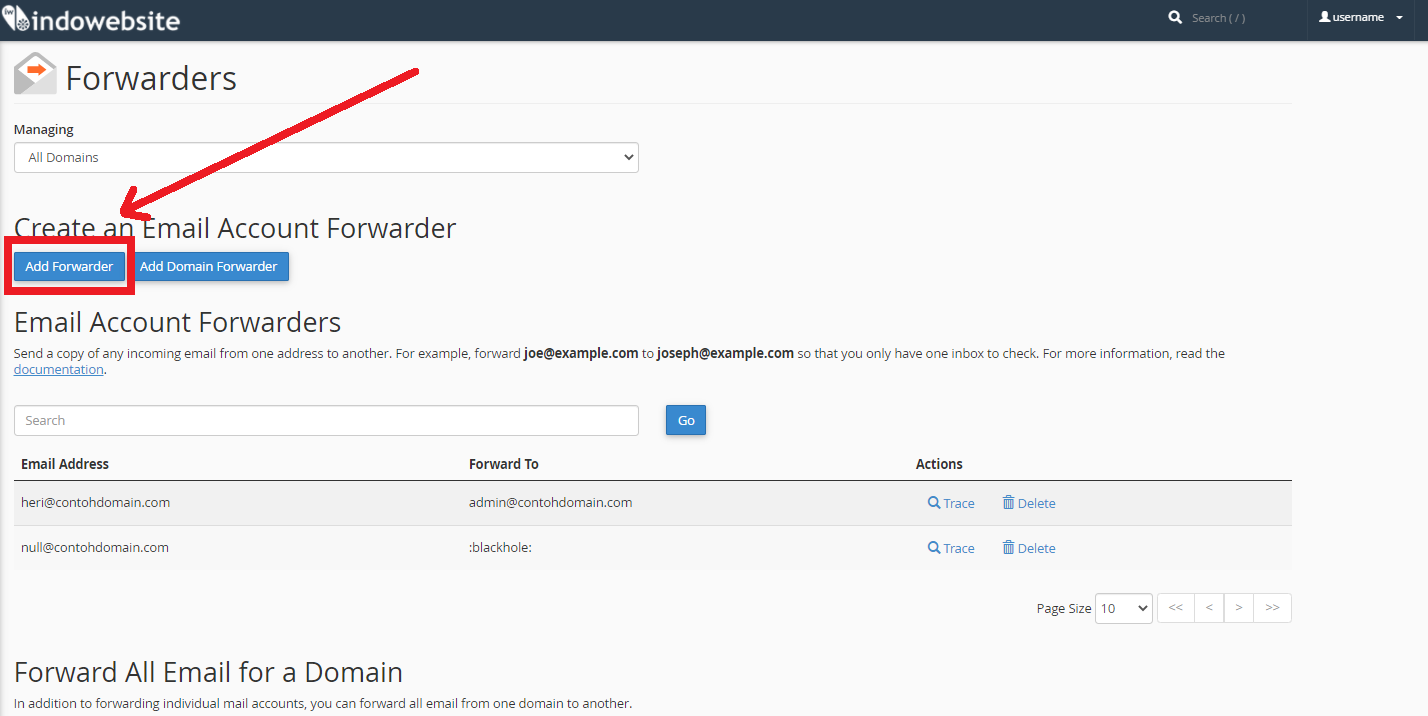
Task: Click the Add Forwarder button
Action: pos(69,266)
